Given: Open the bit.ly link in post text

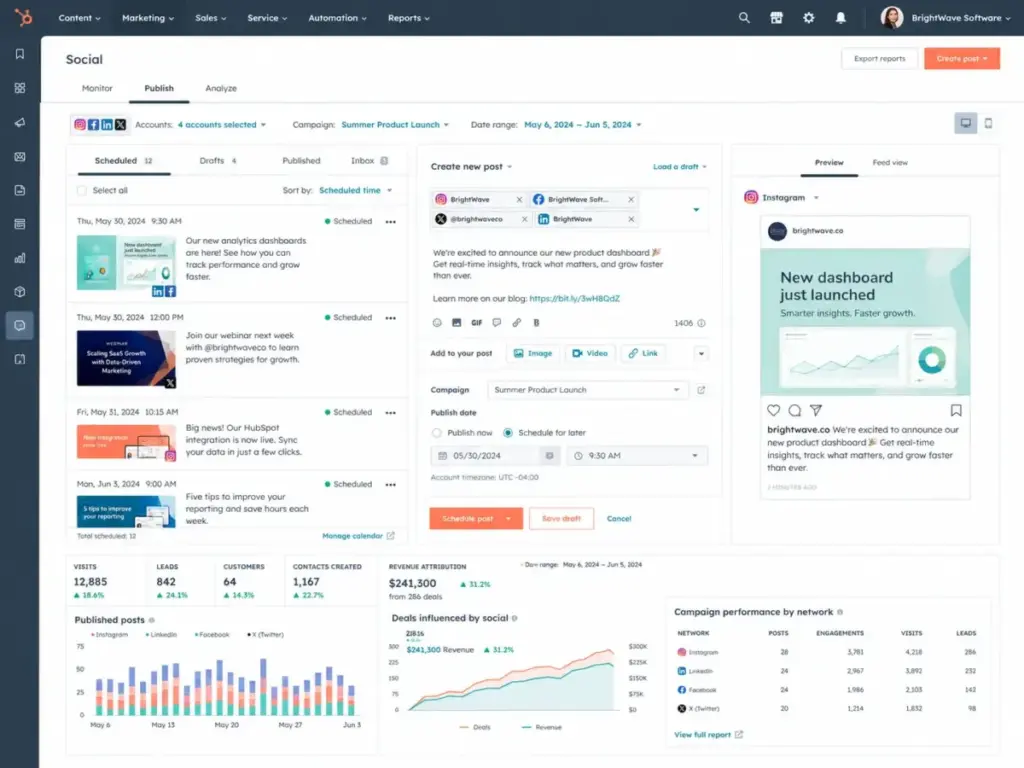Looking at the screenshot, I should click(x=574, y=298).
